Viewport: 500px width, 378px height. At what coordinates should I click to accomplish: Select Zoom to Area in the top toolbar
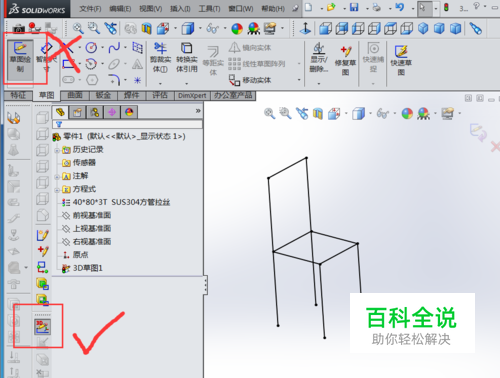[x=94, y=28]
